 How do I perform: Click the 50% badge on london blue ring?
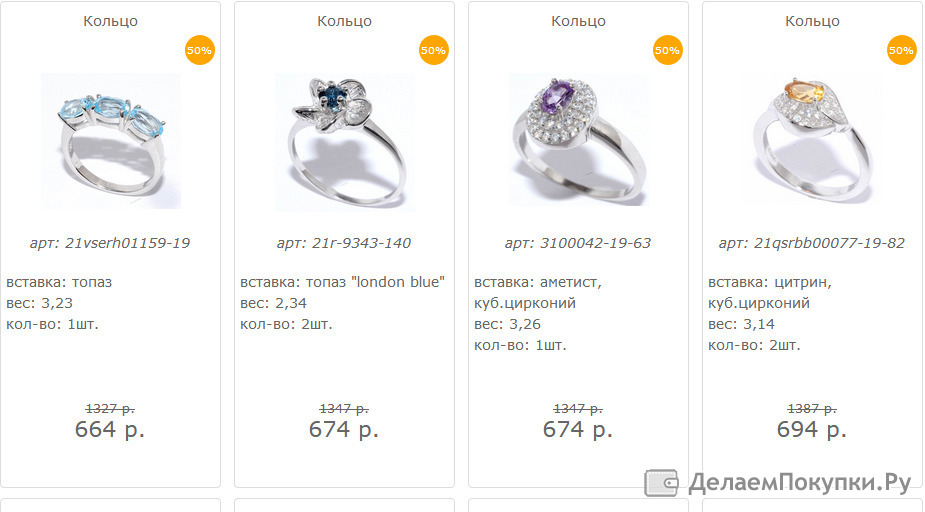pyautogui.click(x=434, y=50)
